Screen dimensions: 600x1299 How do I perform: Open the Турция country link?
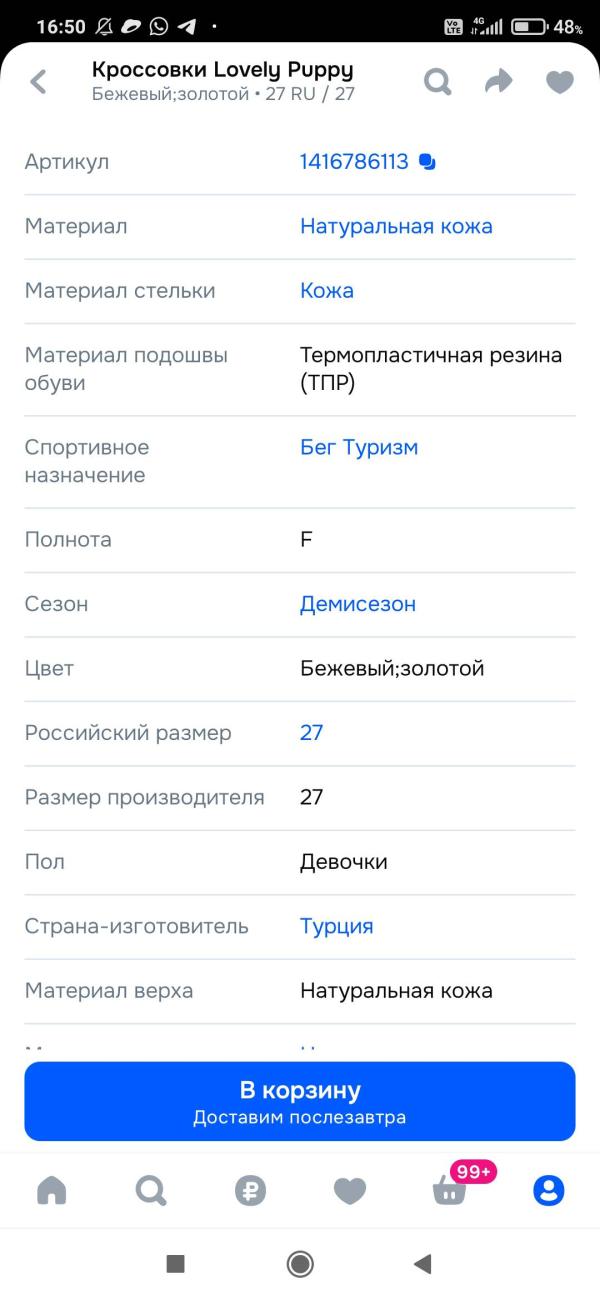pyautogui.click(x=337, y=927)
